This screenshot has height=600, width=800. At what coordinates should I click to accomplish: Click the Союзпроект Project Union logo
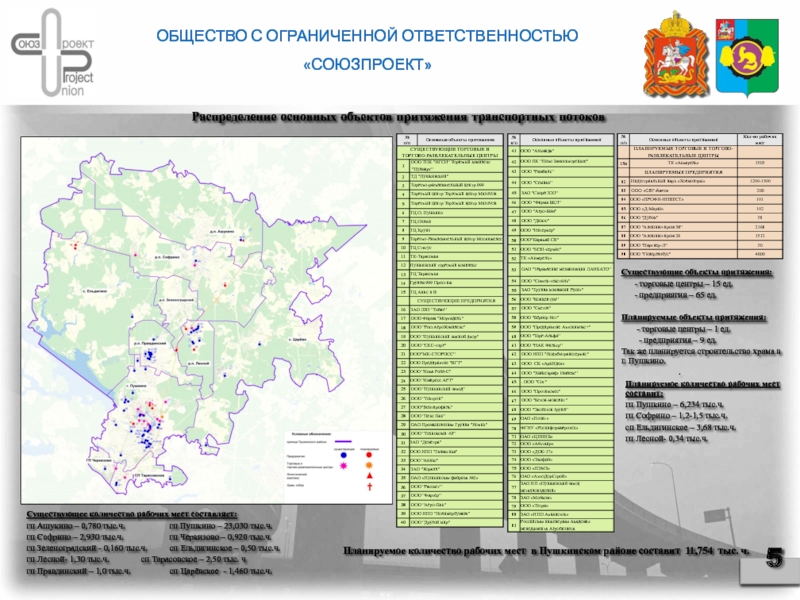pos(53,53)
